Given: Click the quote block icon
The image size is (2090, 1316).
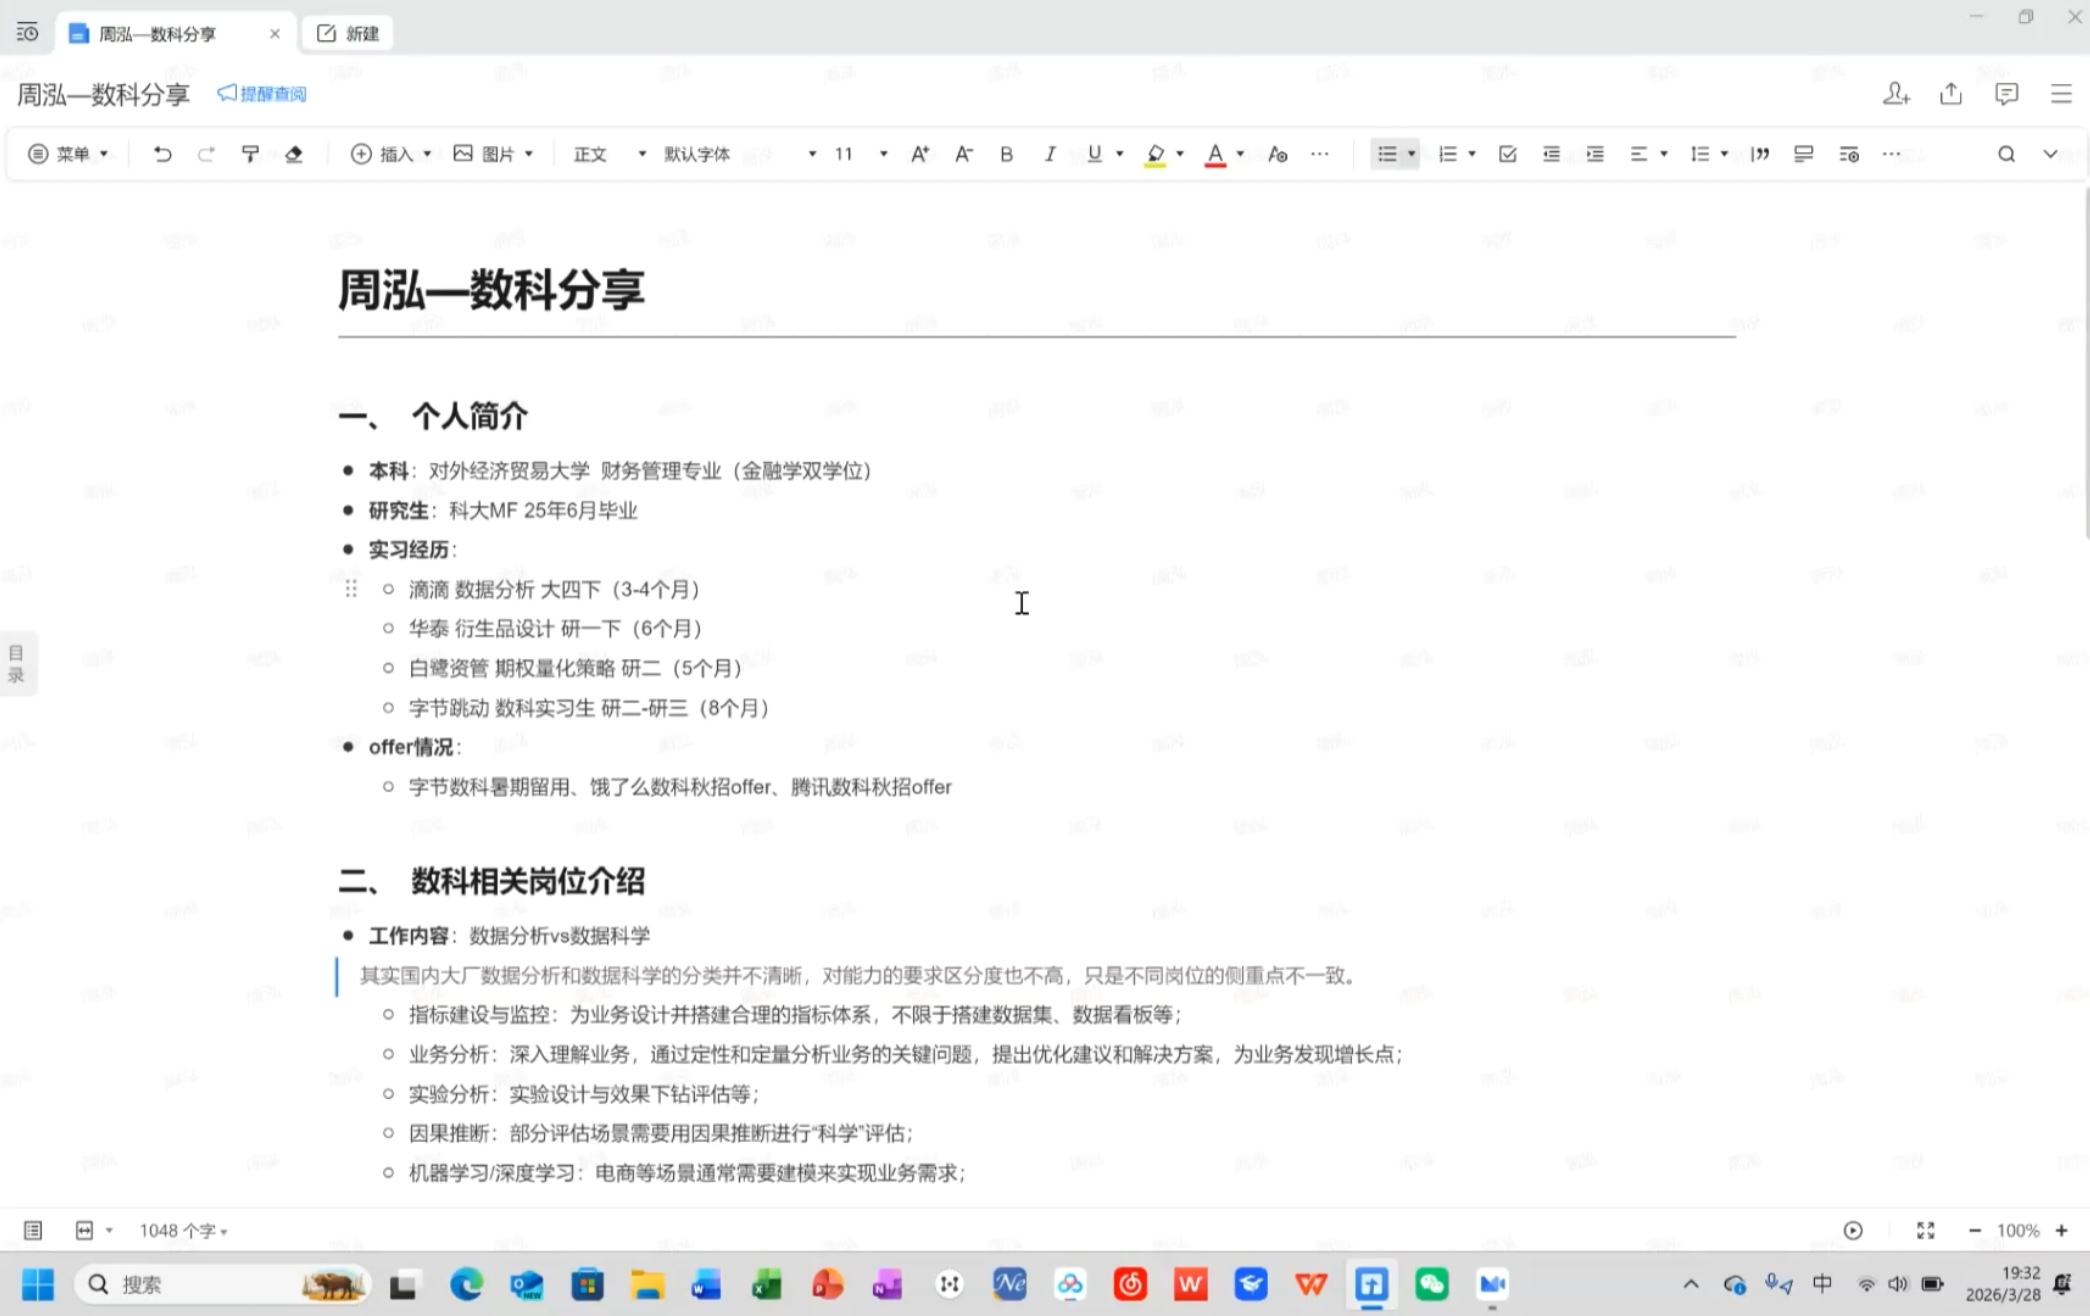Looking at the screenshot, I should (1760, 154).
